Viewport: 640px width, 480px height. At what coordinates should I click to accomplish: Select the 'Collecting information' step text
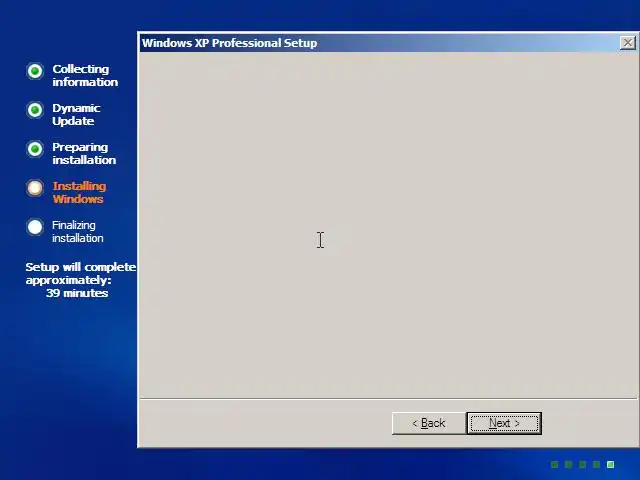pos(85,76)
